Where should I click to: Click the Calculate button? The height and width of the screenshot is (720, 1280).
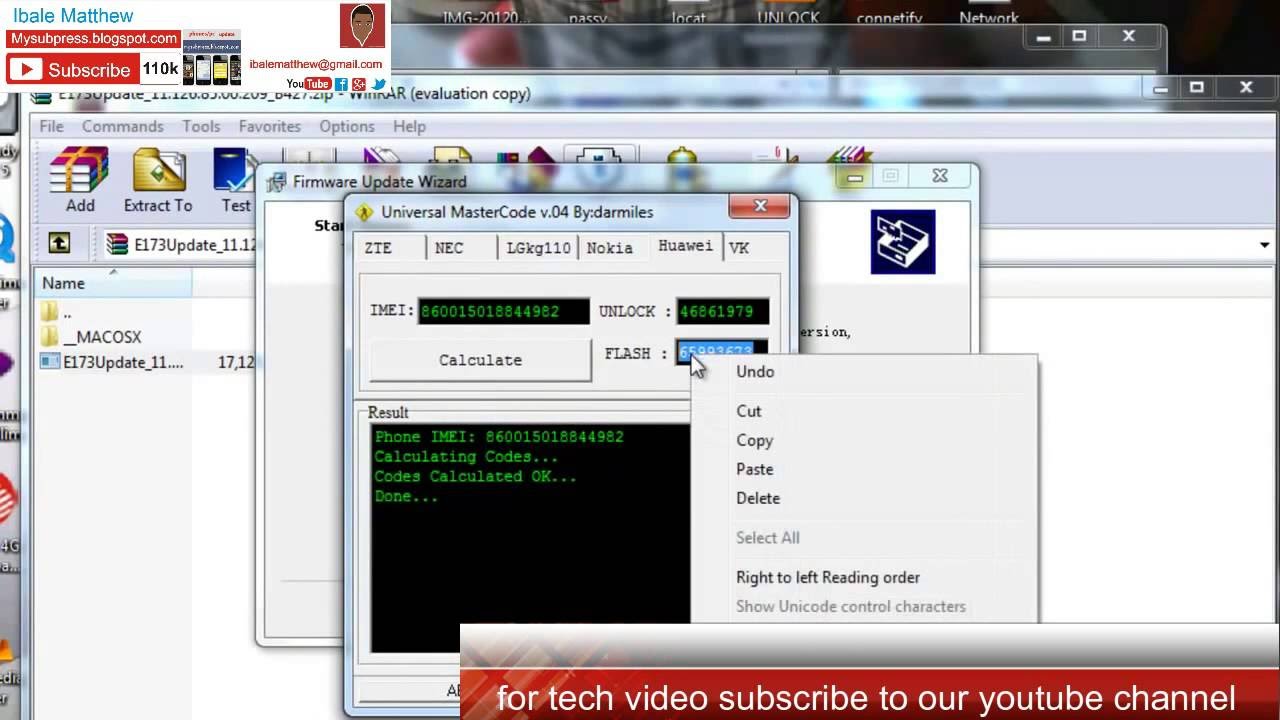click(x=480, y=360)
